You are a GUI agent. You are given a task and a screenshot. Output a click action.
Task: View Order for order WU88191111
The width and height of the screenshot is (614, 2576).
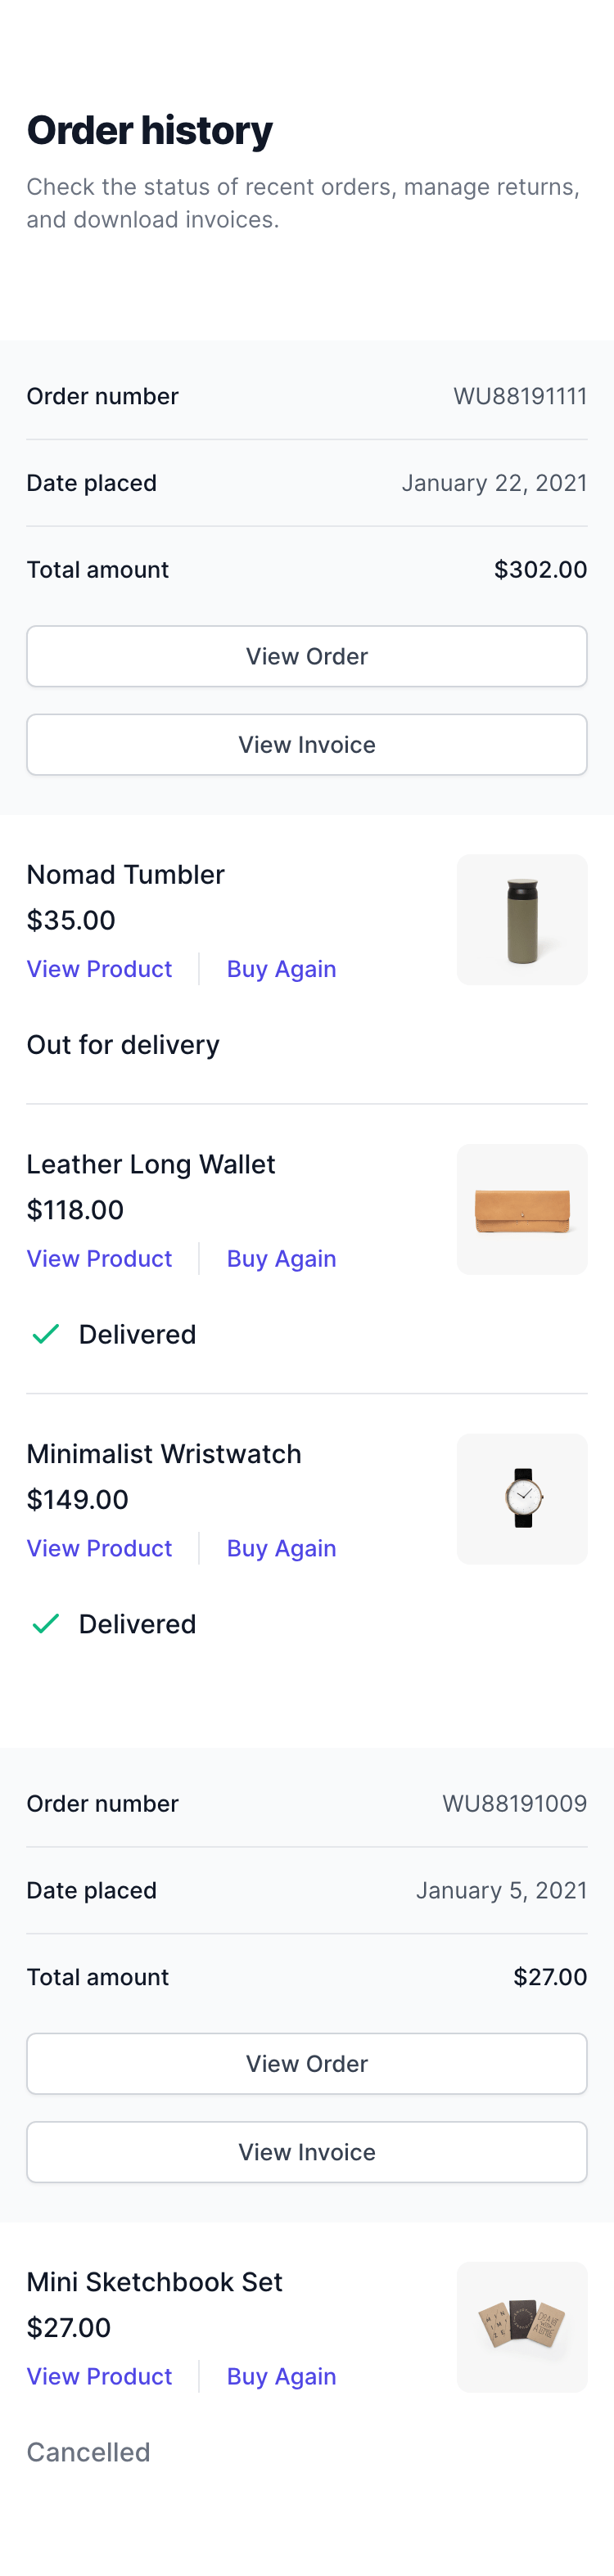click(x=307, y=656)
